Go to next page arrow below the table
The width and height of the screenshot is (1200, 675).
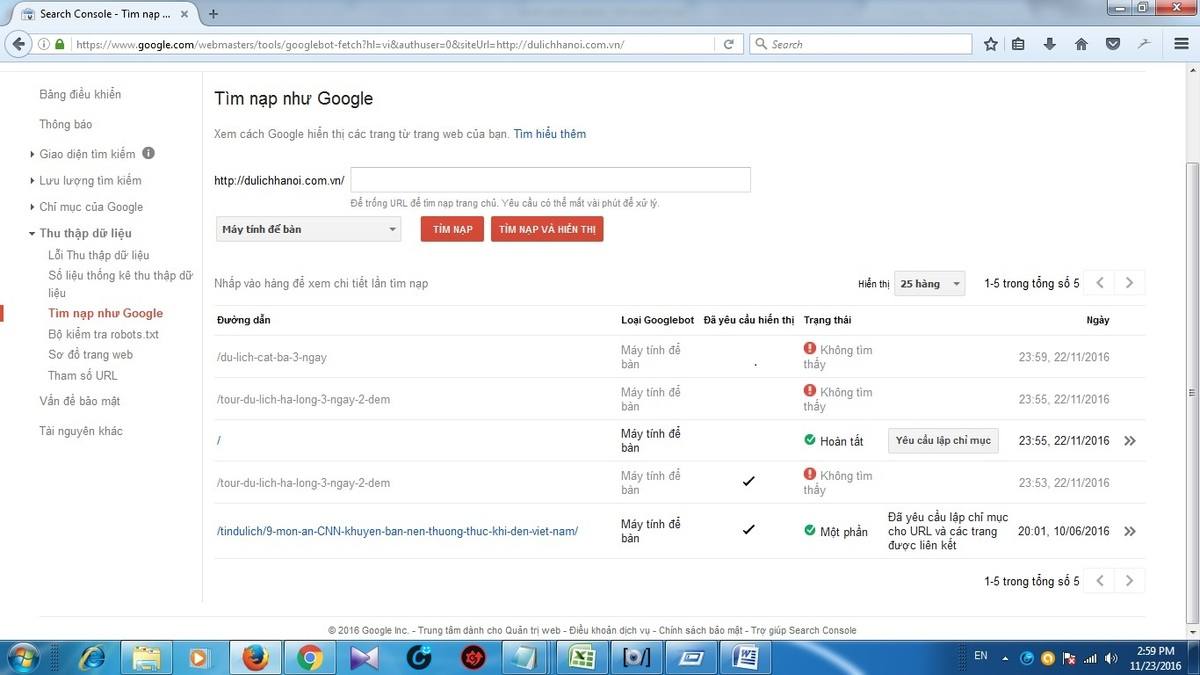click(x=1130, y=580)
